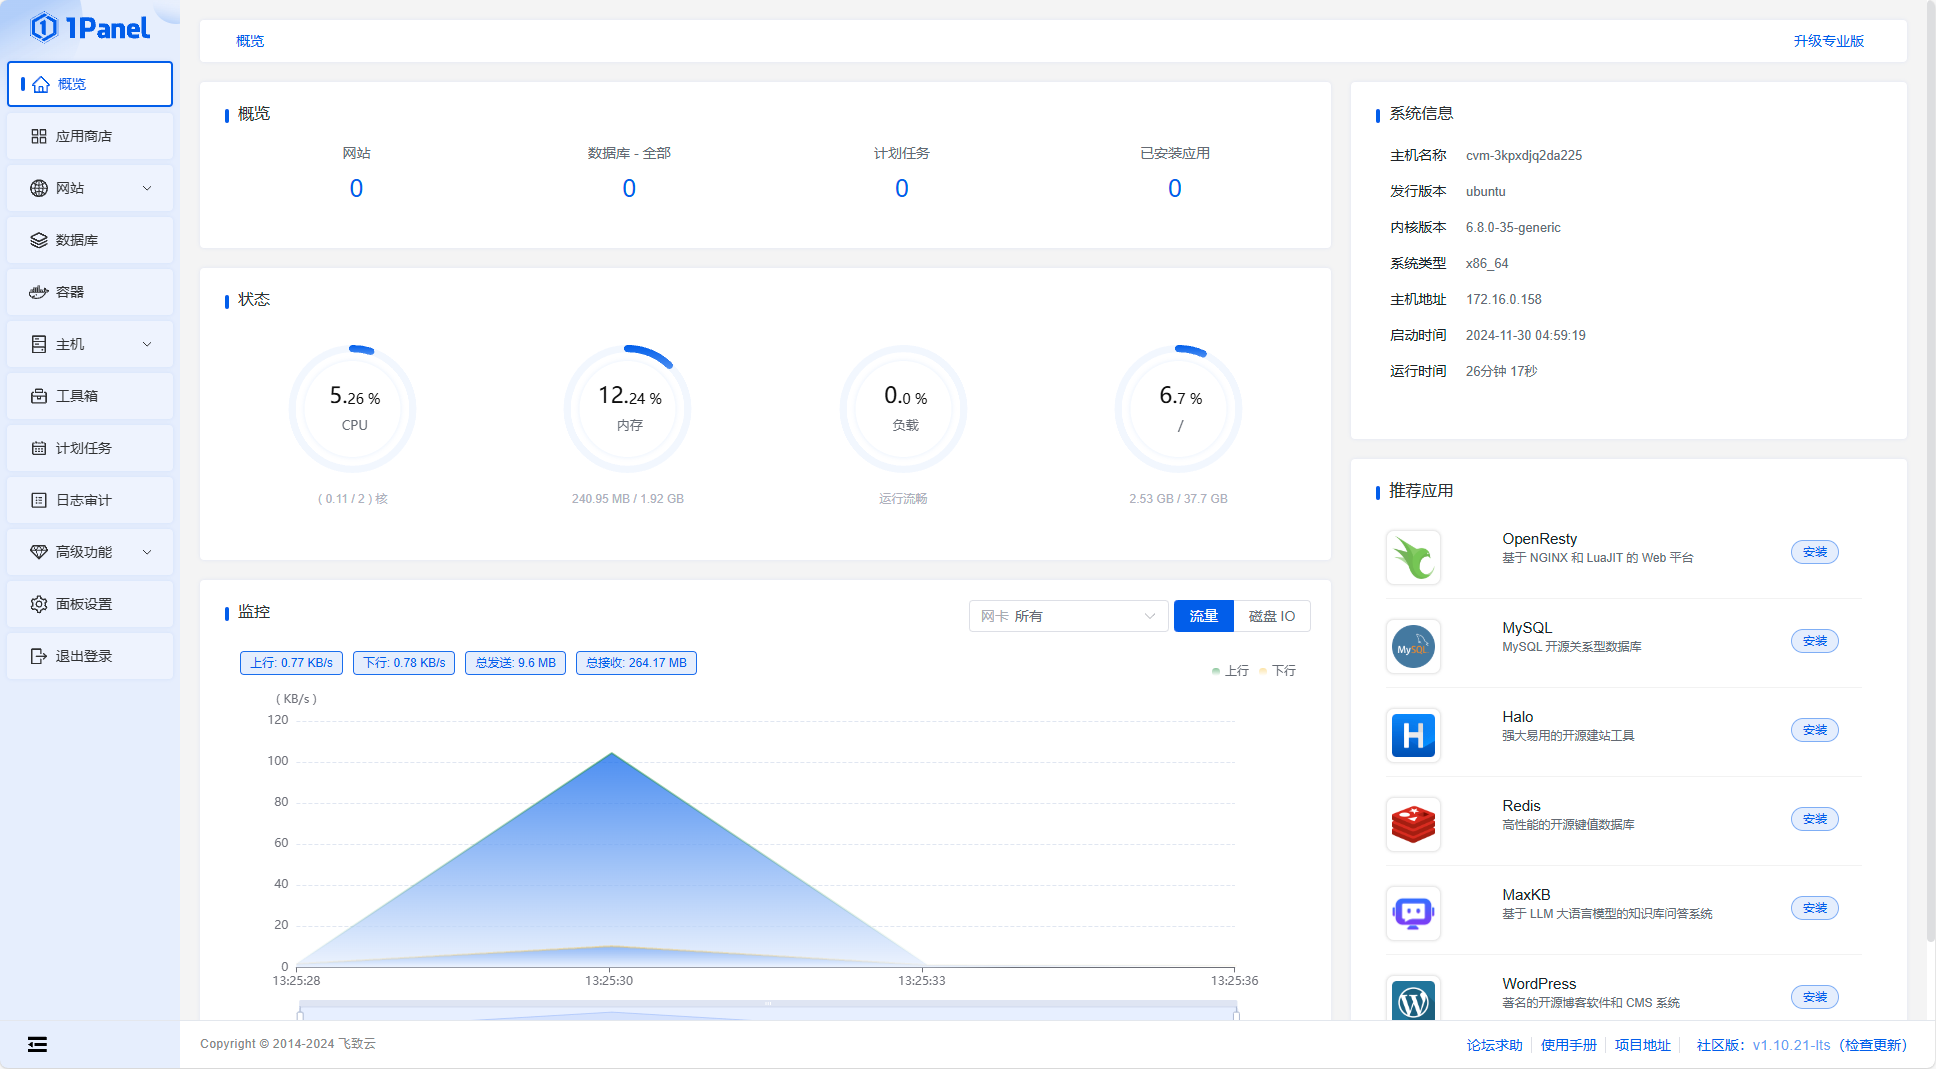Click the Advanced features diamond icon

tap(39, 552)
